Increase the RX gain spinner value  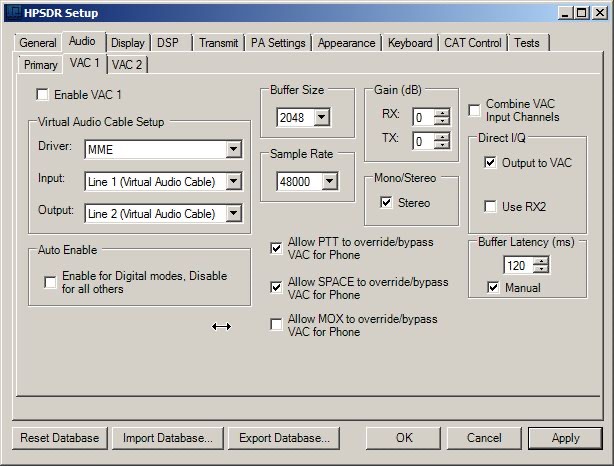pyautogui.click(x=442, y=113)
